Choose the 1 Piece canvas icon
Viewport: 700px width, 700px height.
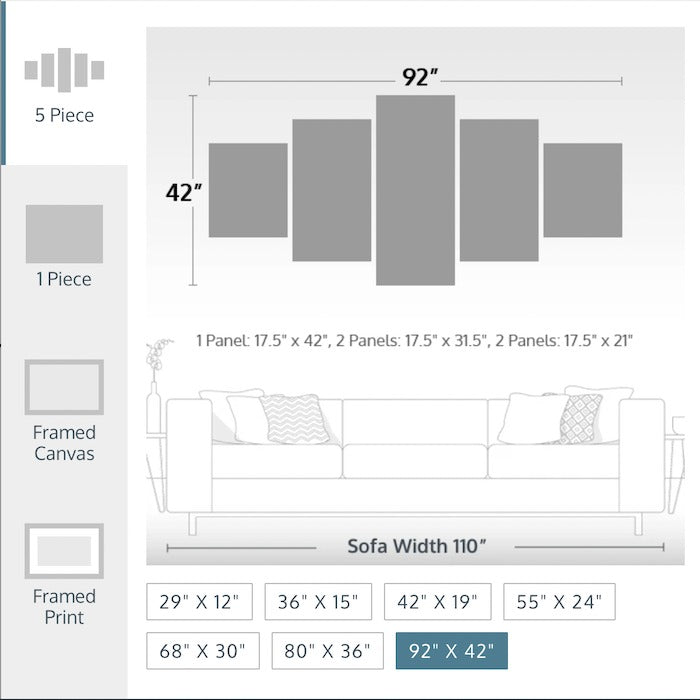[64, 234]
